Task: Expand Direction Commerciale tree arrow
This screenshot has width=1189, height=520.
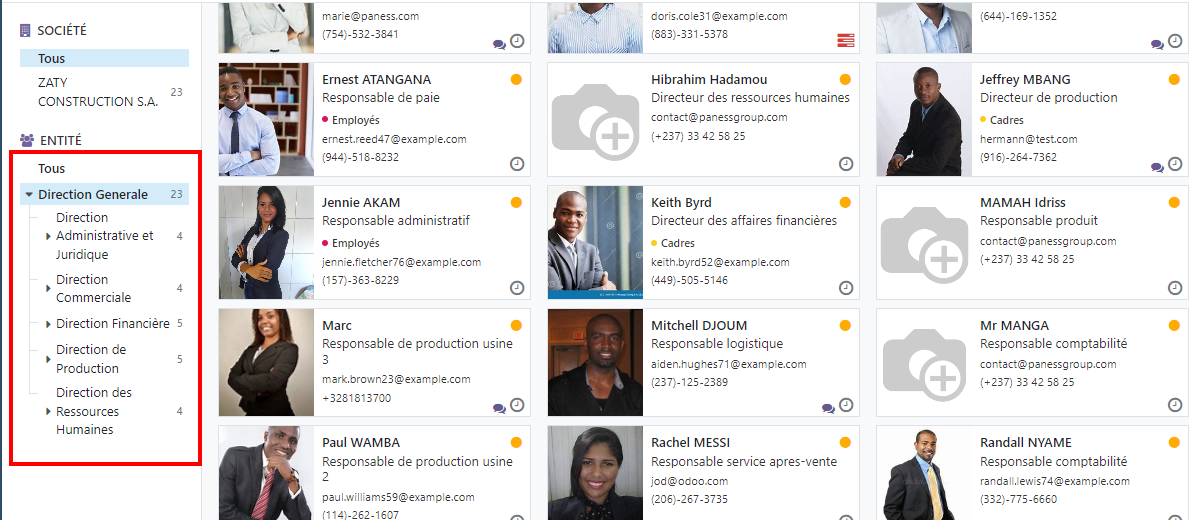Action: [x=49, y=289]
